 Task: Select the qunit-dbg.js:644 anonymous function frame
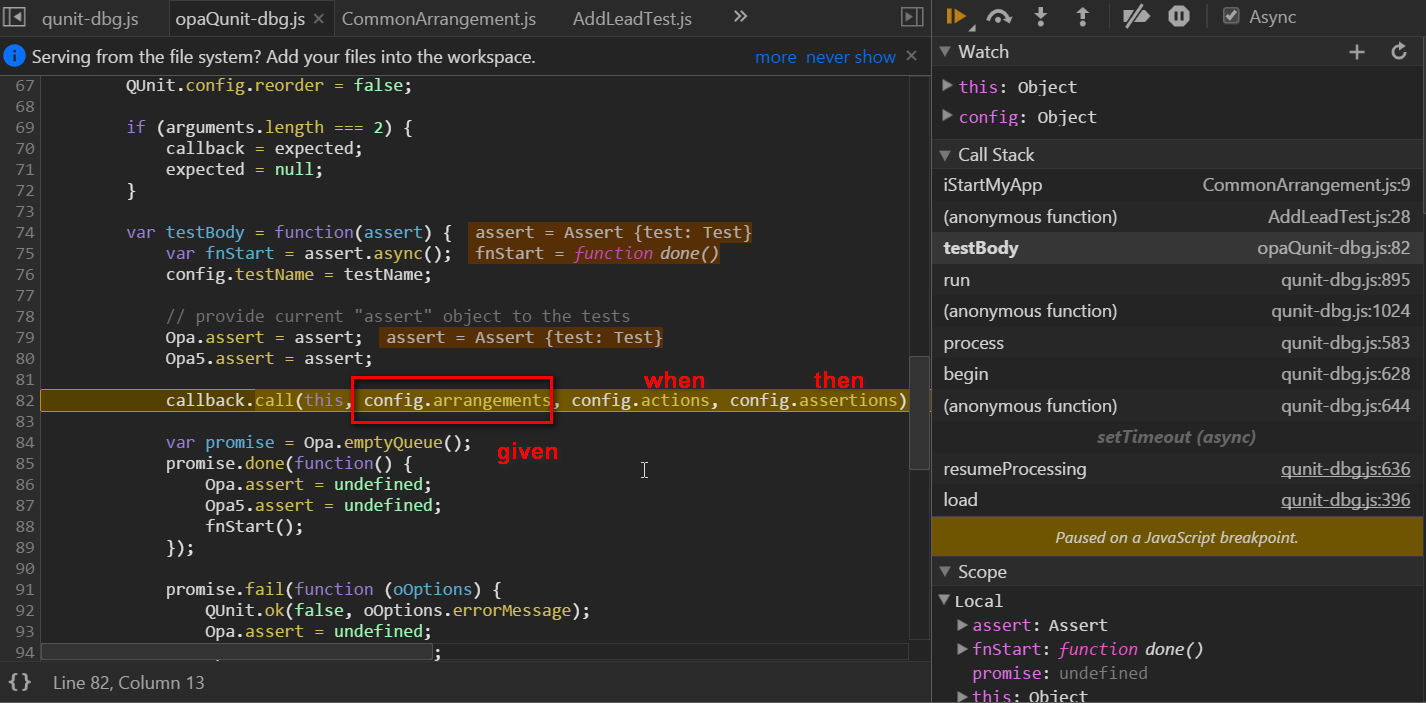[1178, 406]
